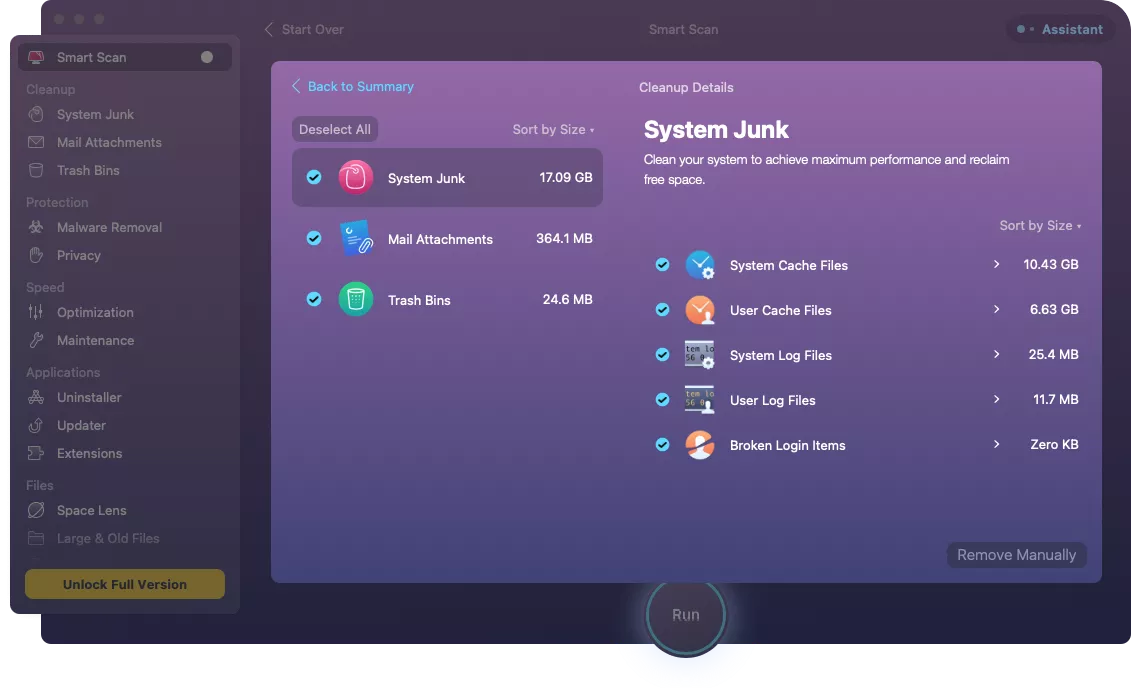Viewport: 1131px width, 688px height.
Task: Open the Assistant panel
Action: (1059, 29)
